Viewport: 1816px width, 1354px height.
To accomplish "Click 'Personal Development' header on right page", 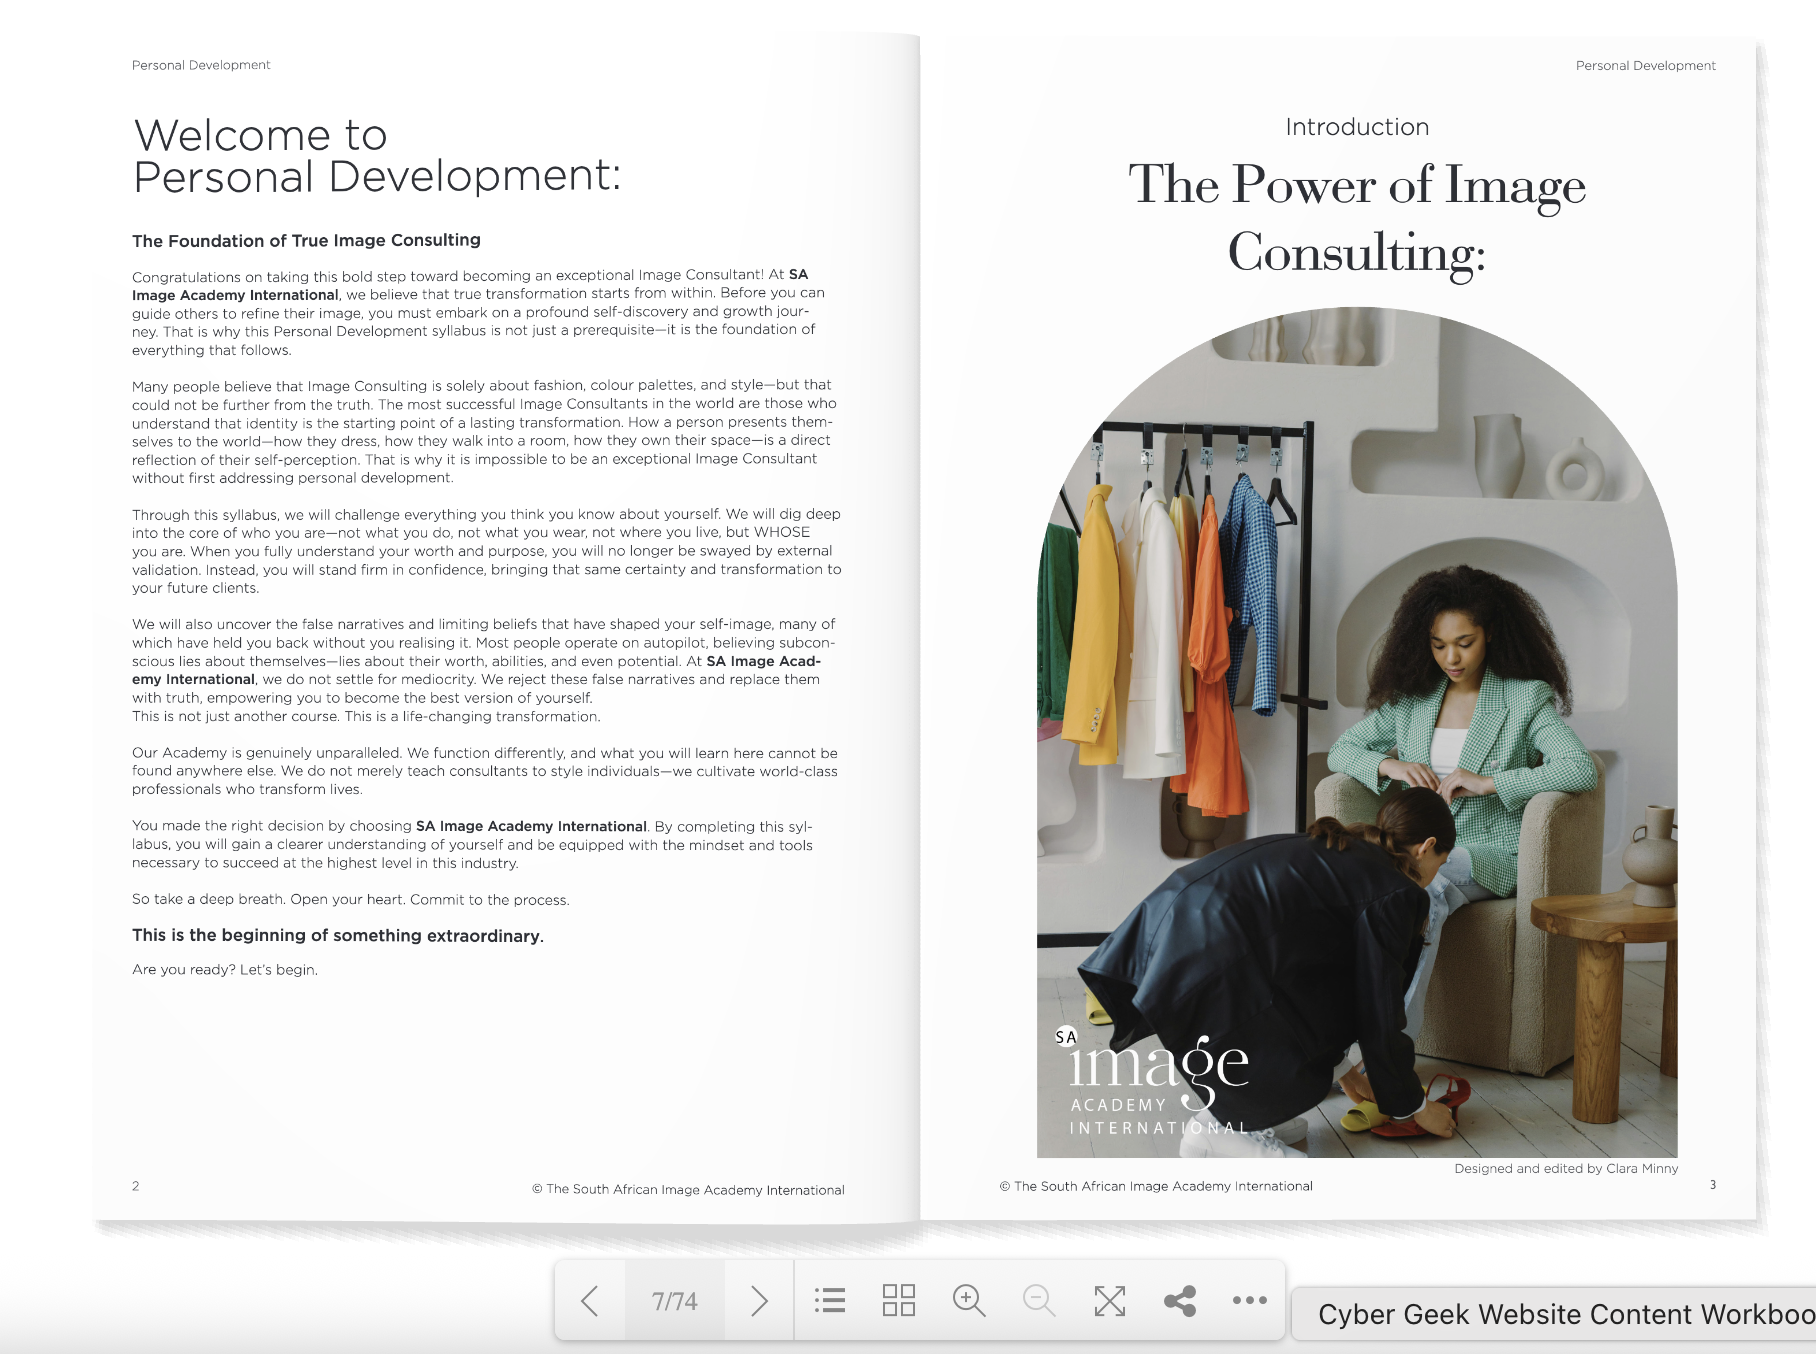I will click(1645, 65).
